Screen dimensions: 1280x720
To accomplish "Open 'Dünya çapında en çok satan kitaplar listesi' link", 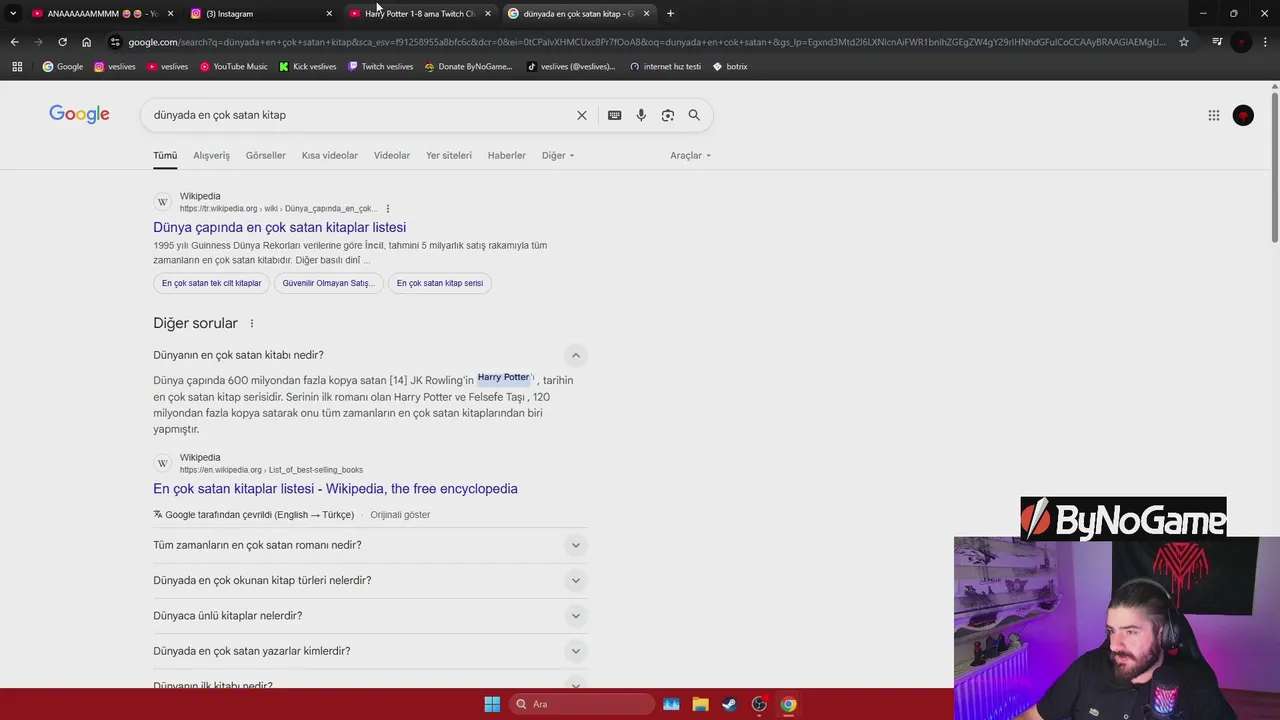I will pyautogui.click(x=279, y=228).
